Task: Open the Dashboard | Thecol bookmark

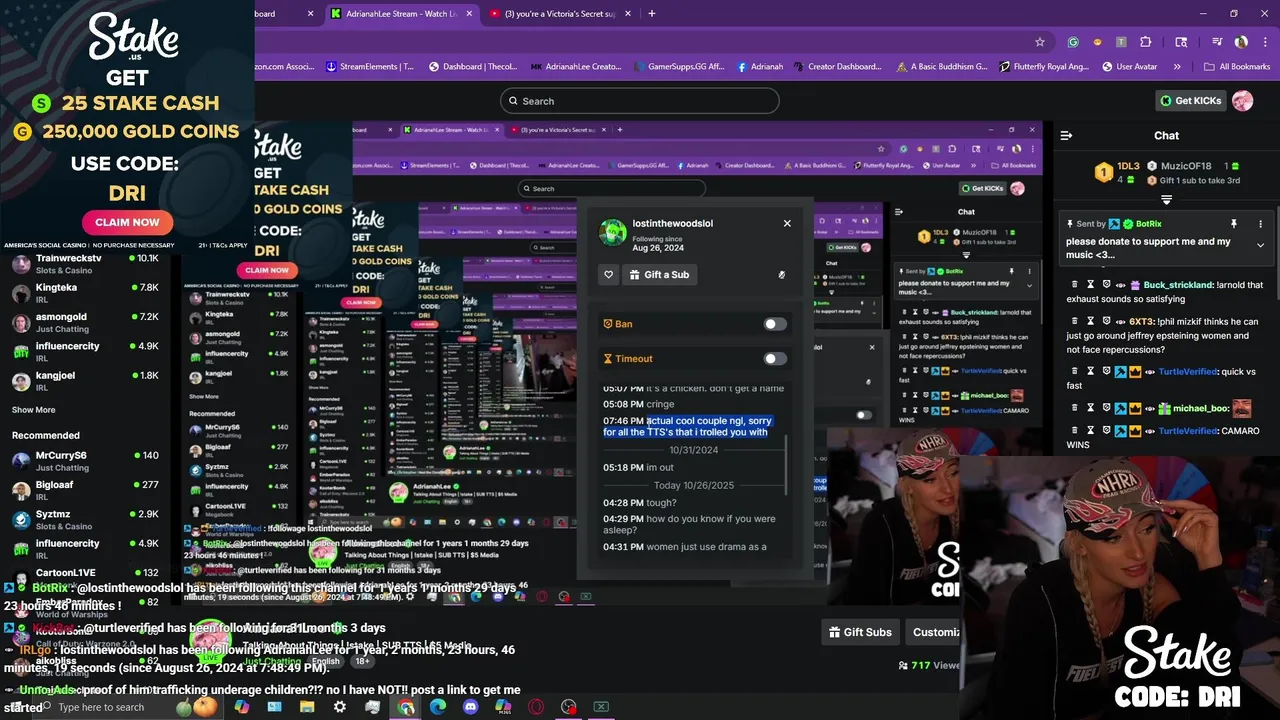Action: pyautogui.click(x=473, y=67)
